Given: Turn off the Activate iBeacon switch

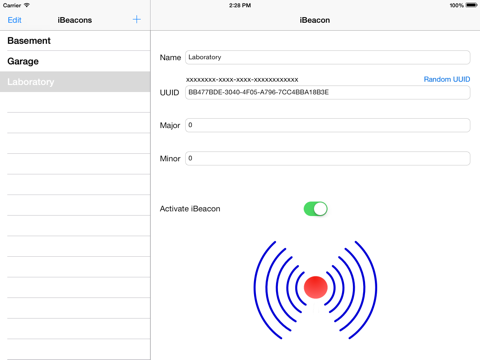Looking at the screenshot, I should [x=315, y=209].
